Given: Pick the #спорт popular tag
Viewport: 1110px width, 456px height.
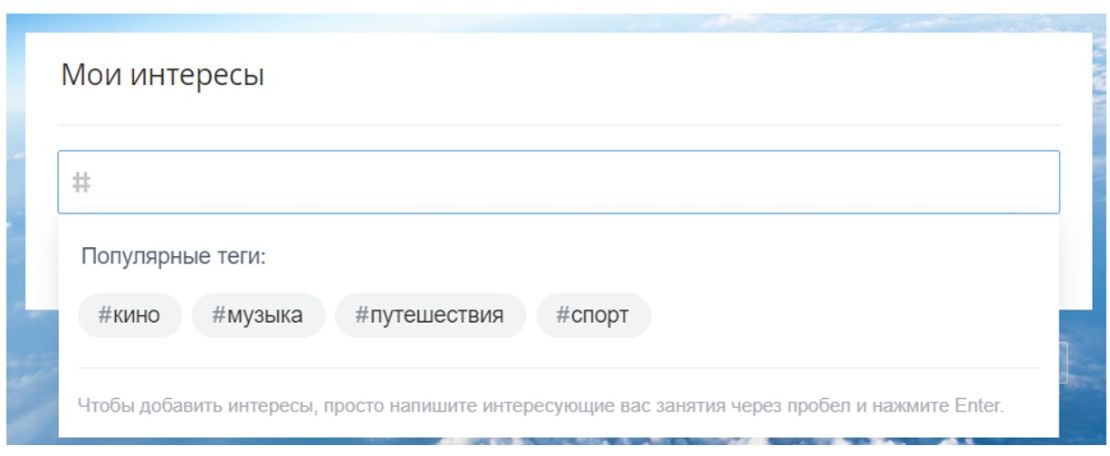Looking at the screenshot, I should coord(594,316).
